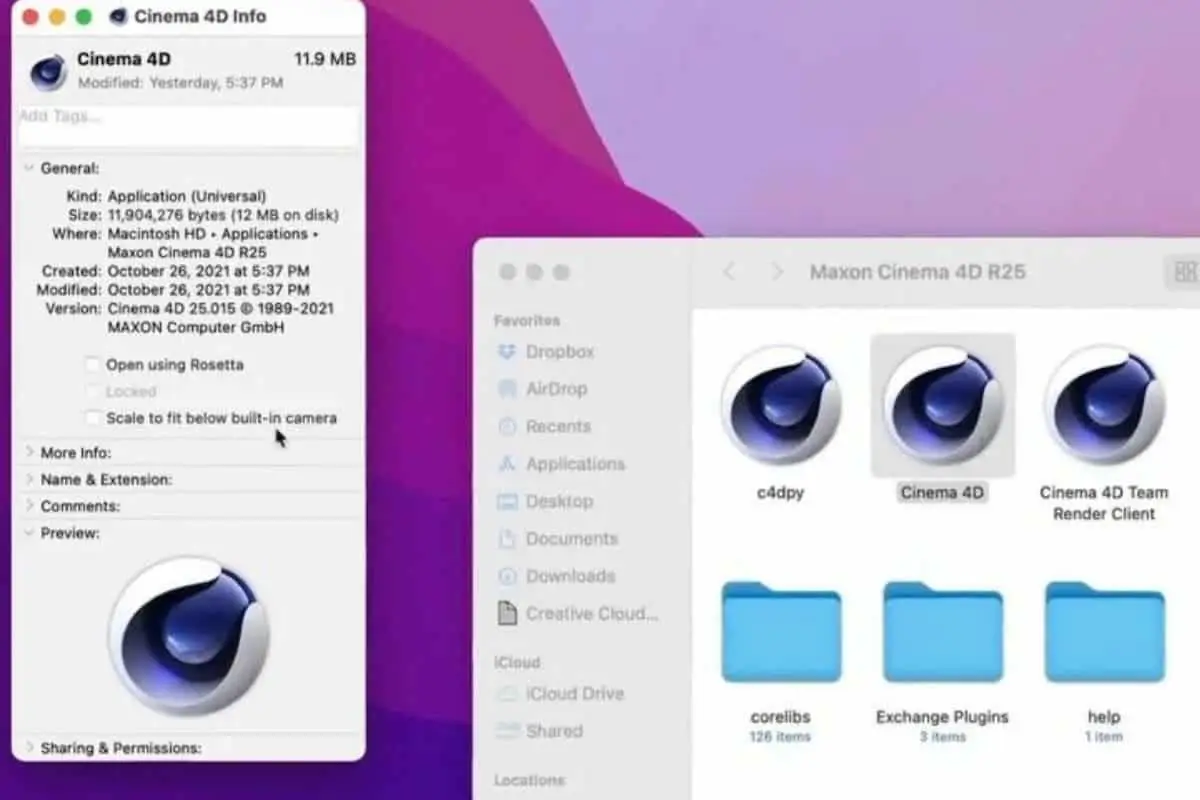Click the help folder name

tap(1104, 717)
